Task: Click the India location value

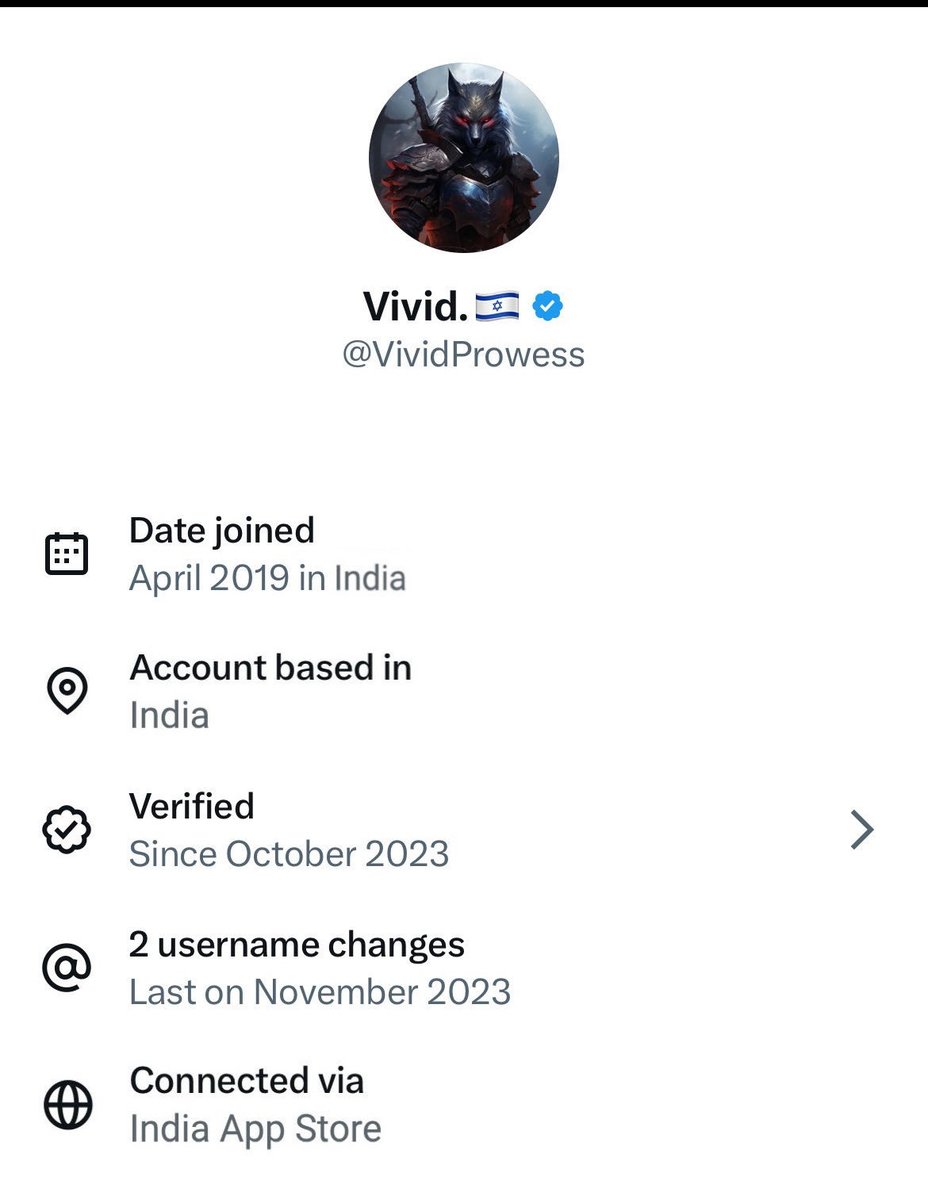Action: pos(169,716)
